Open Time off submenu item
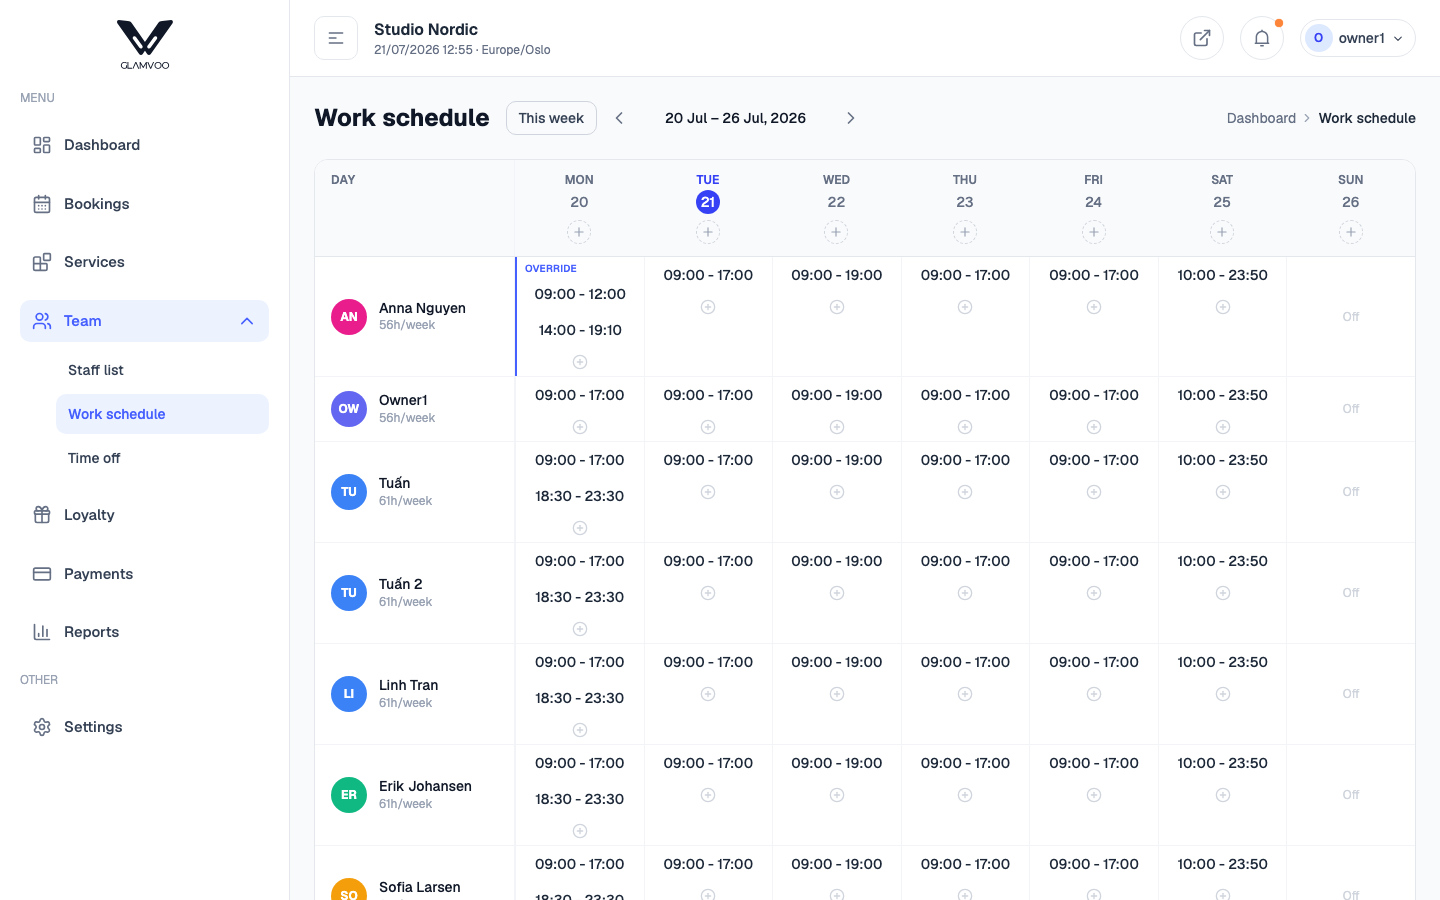Screen dimensions: 1440x900 tap(162, 458)
